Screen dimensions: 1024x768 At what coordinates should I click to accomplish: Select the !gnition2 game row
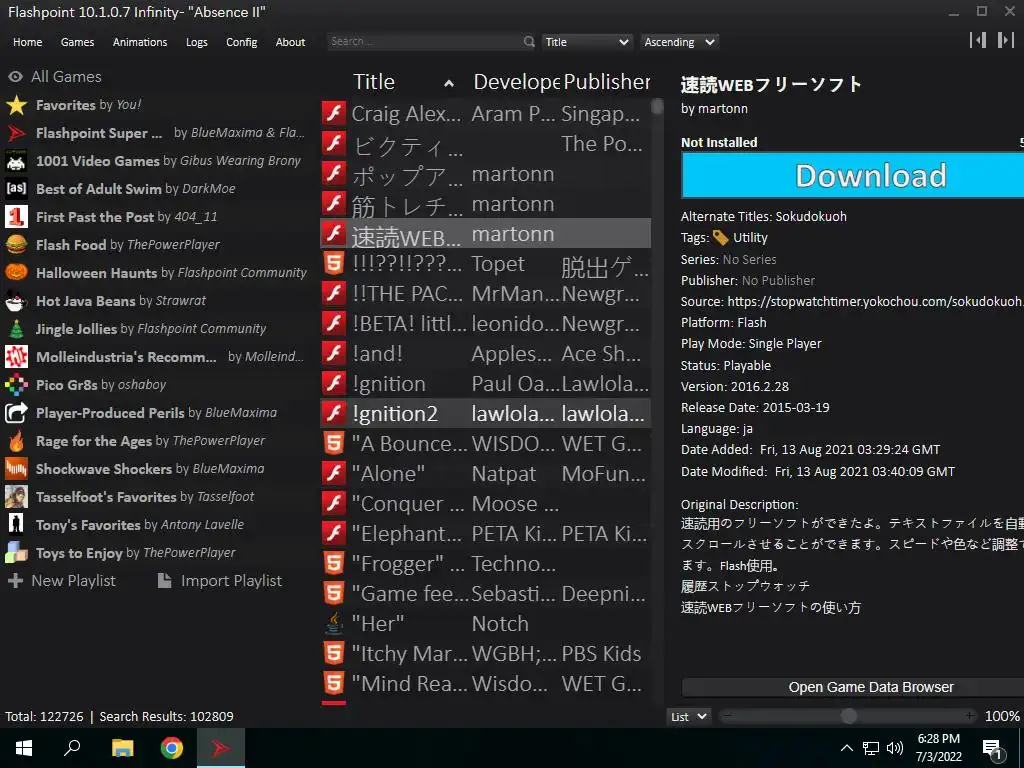(486, 413)
